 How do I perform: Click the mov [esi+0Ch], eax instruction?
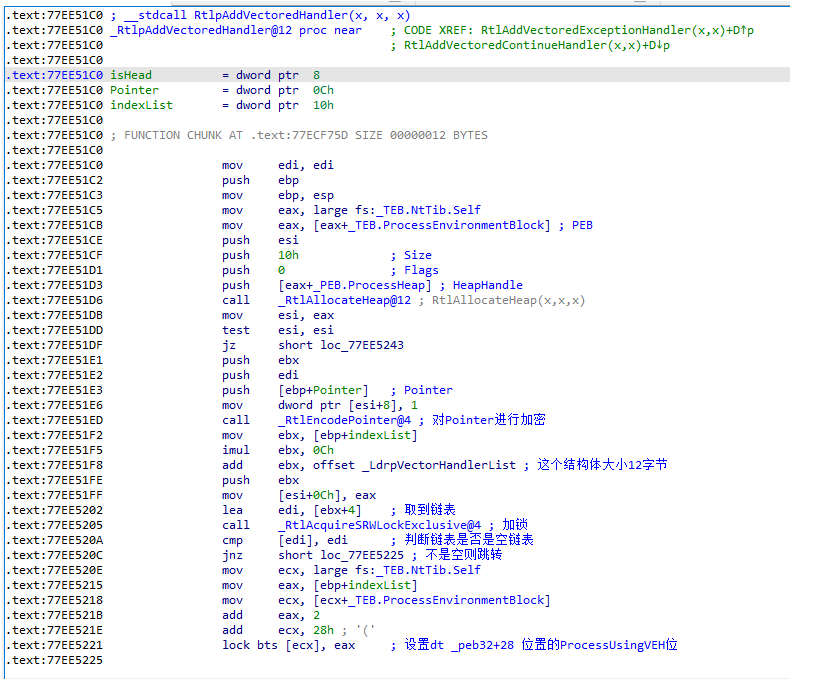pos(299,495)
